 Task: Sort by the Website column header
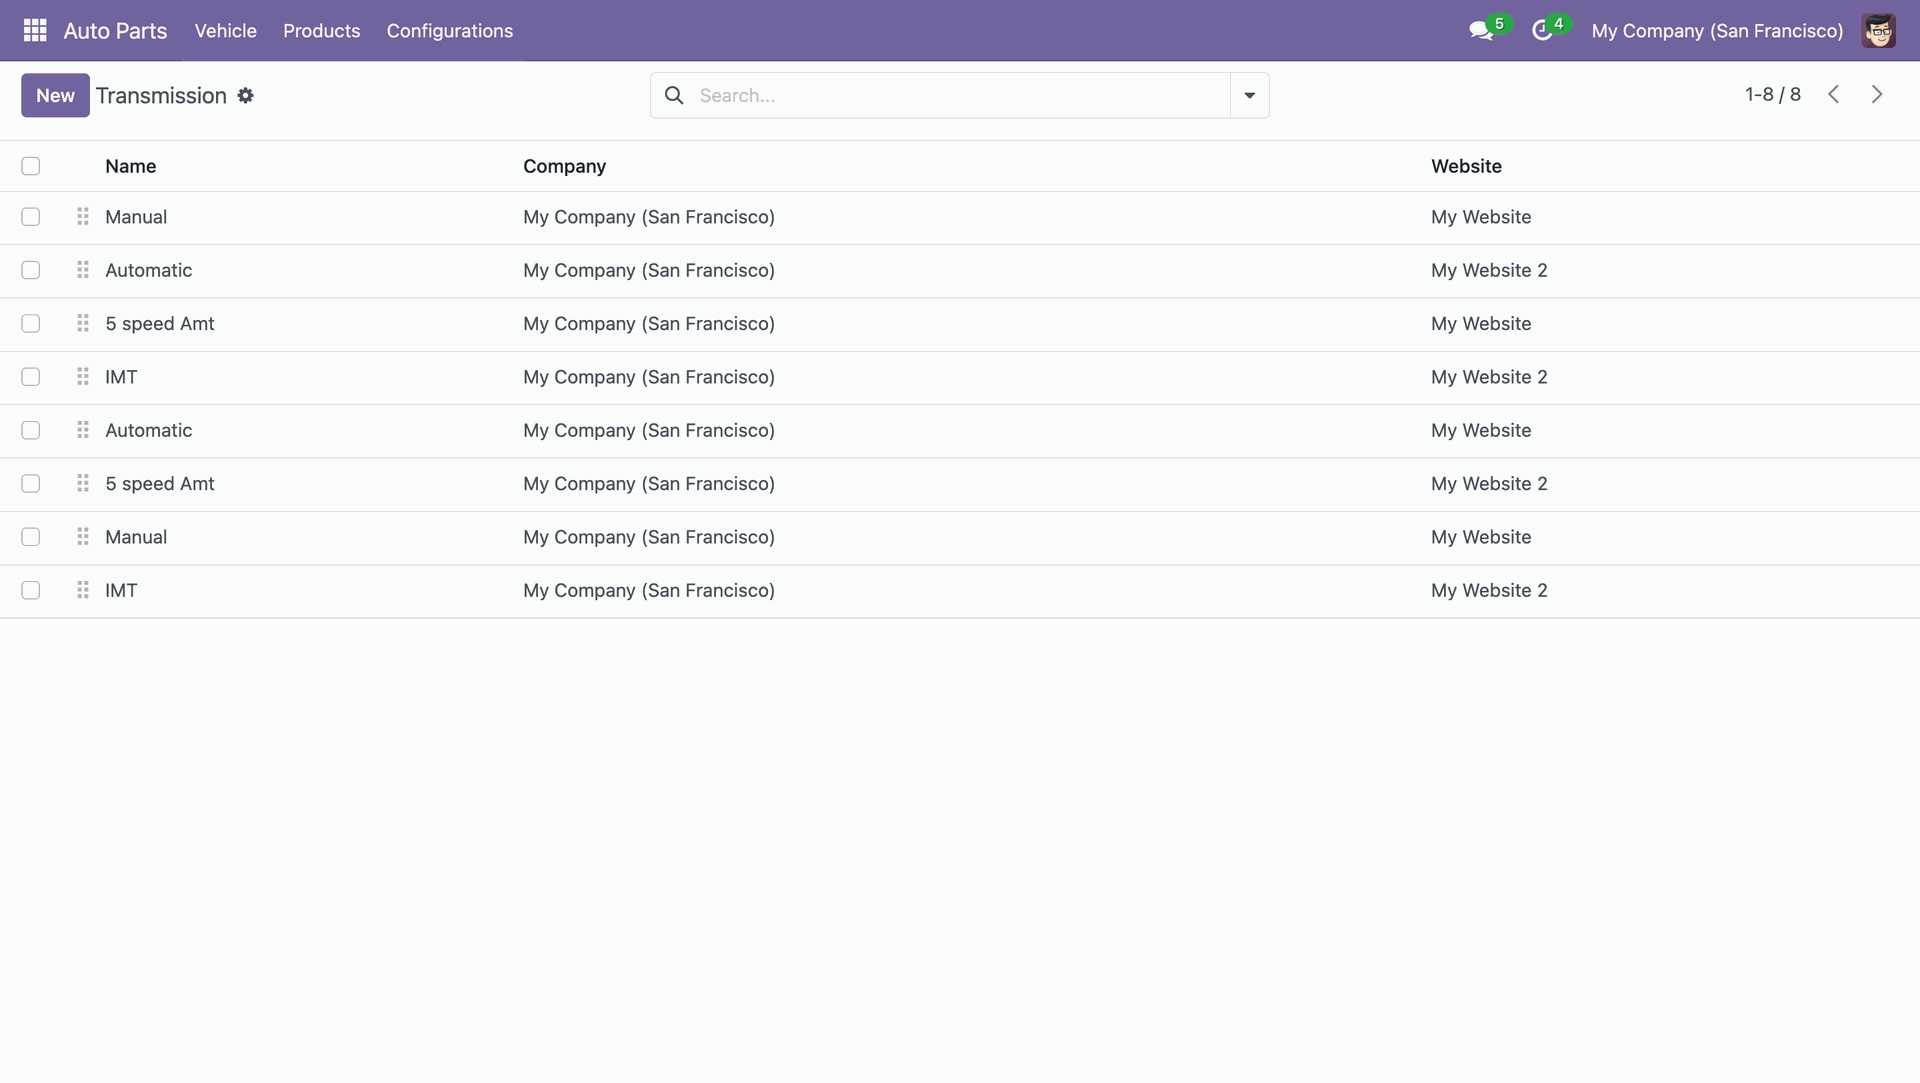(x=1466, y=166)
